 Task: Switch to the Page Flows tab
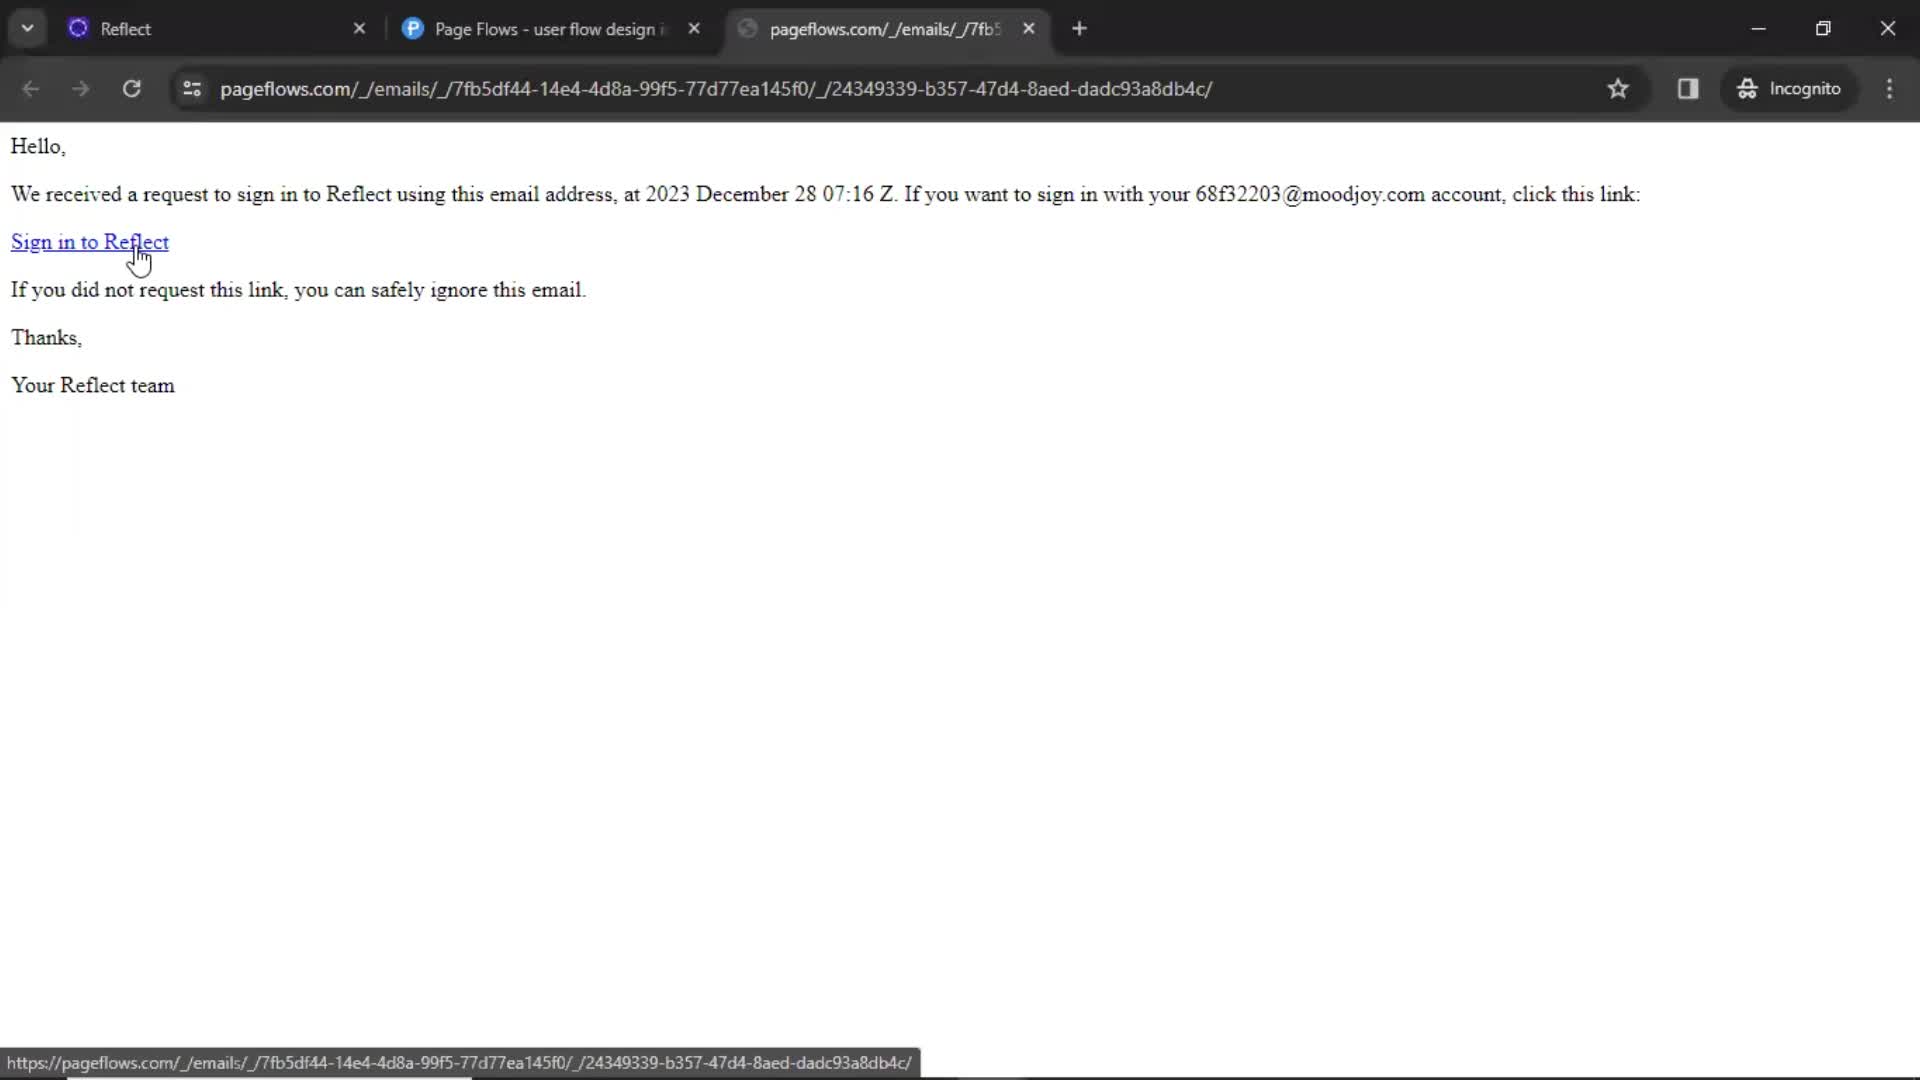[x=551, y=29]
